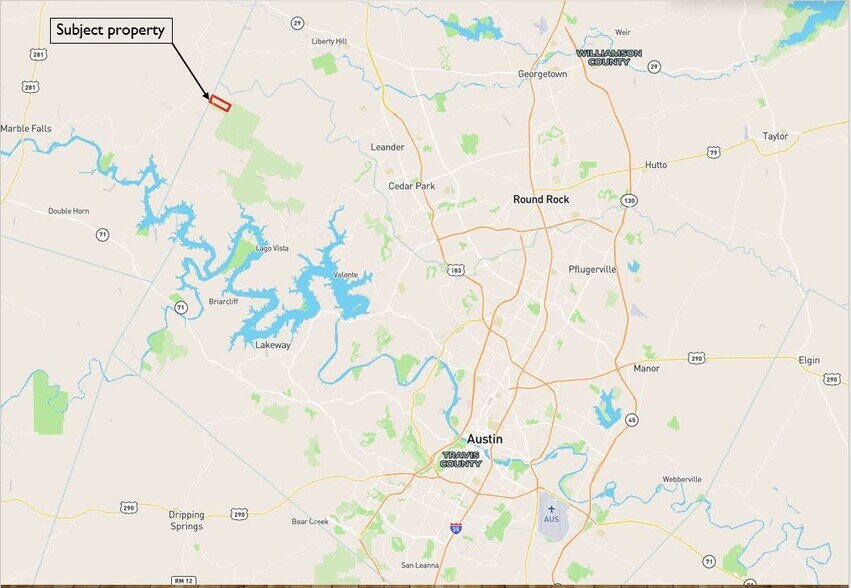Viewport: 851px width, 588px height.
Task: Click the Interstate 35 shield
Action: tap(456, 528)
